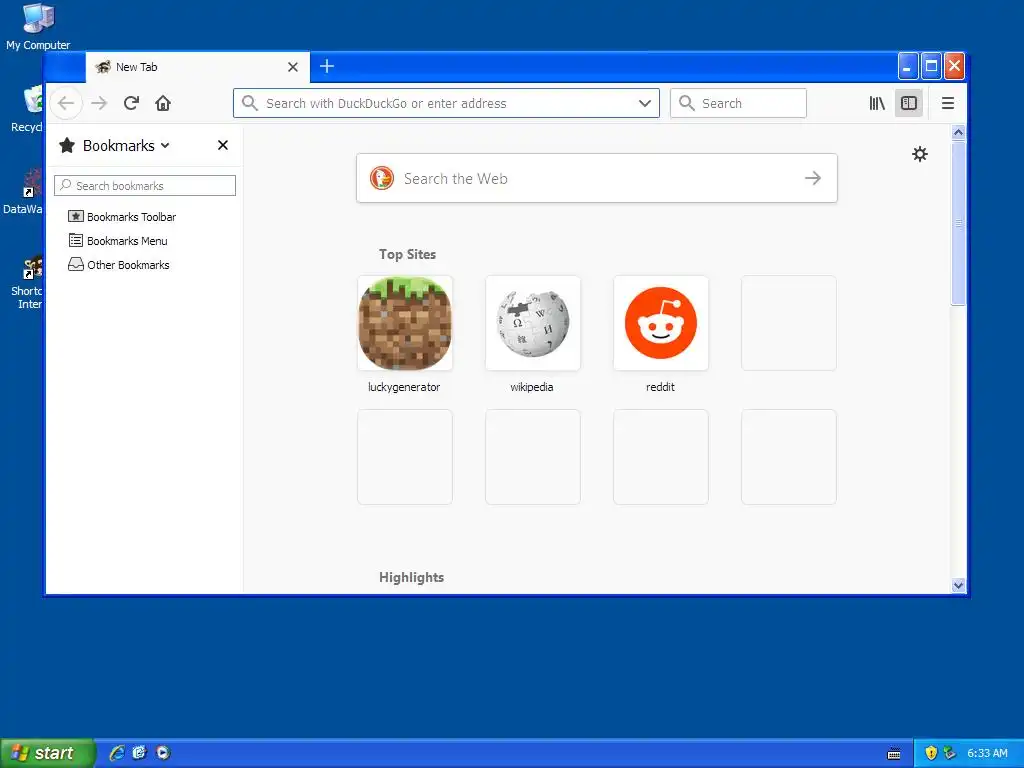Maximize the browser window

(x=931, y=66)
